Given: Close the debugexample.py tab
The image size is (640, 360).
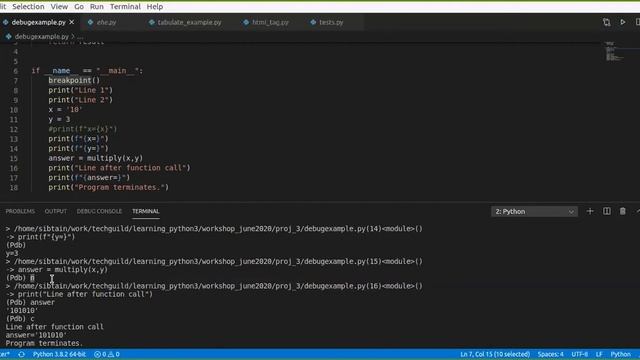Looking at the screenshot, I should tap(72, 22).
